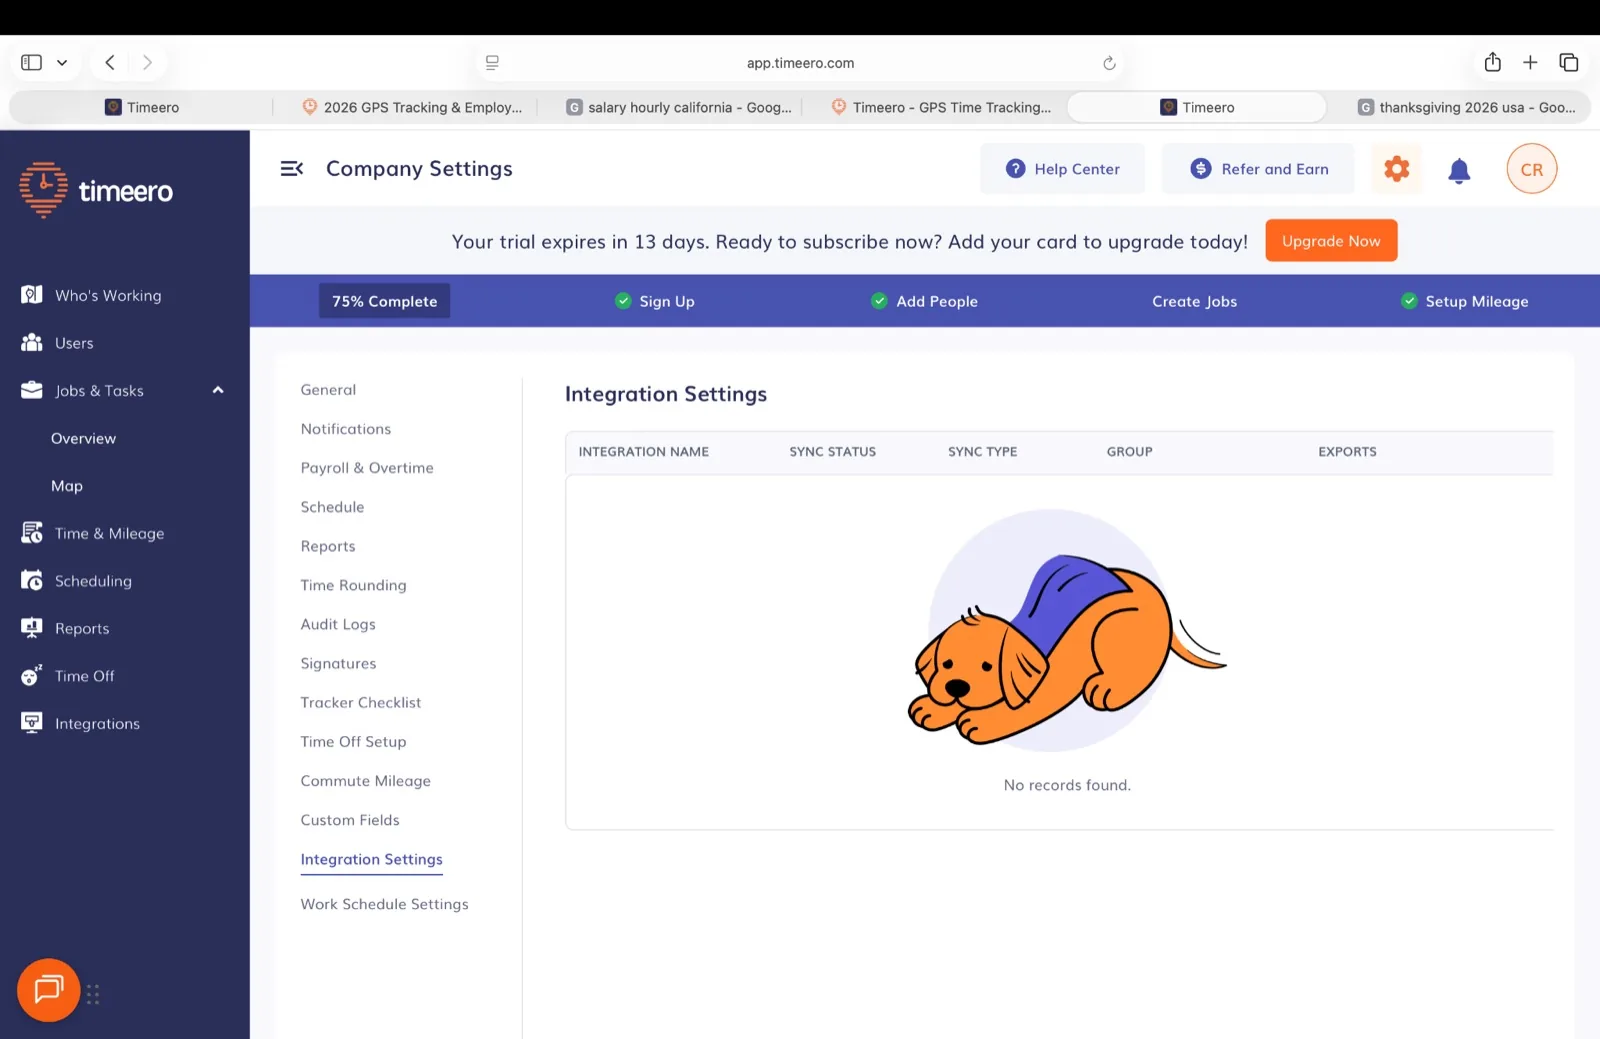Open the orange settings gear icon
The height and width of the screenshot is (1039, 1600).
coord(1396,169)
